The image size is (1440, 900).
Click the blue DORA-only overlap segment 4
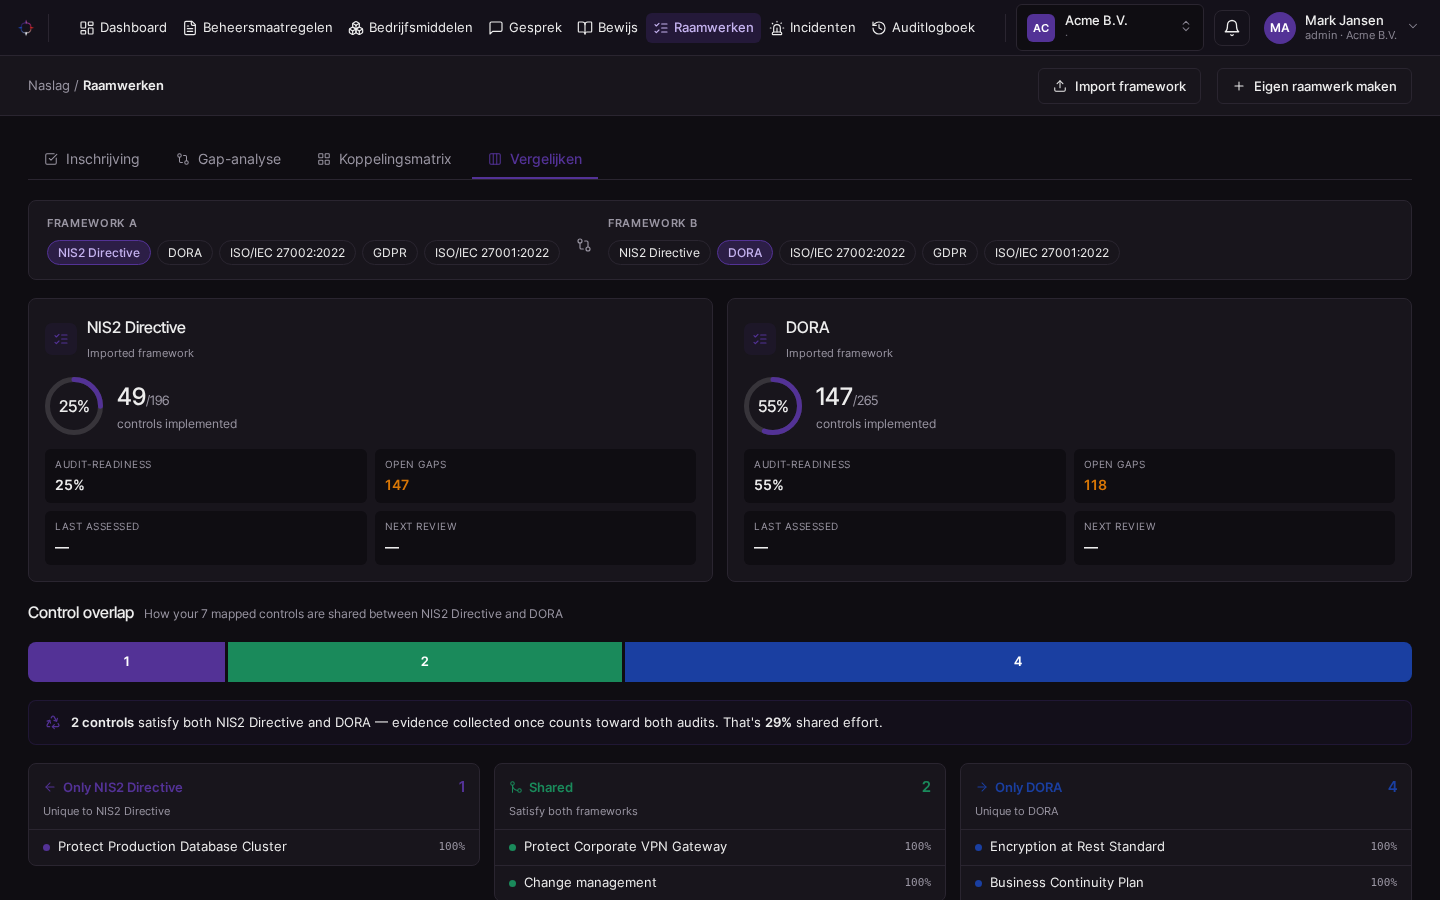[x=1018, y=662]
